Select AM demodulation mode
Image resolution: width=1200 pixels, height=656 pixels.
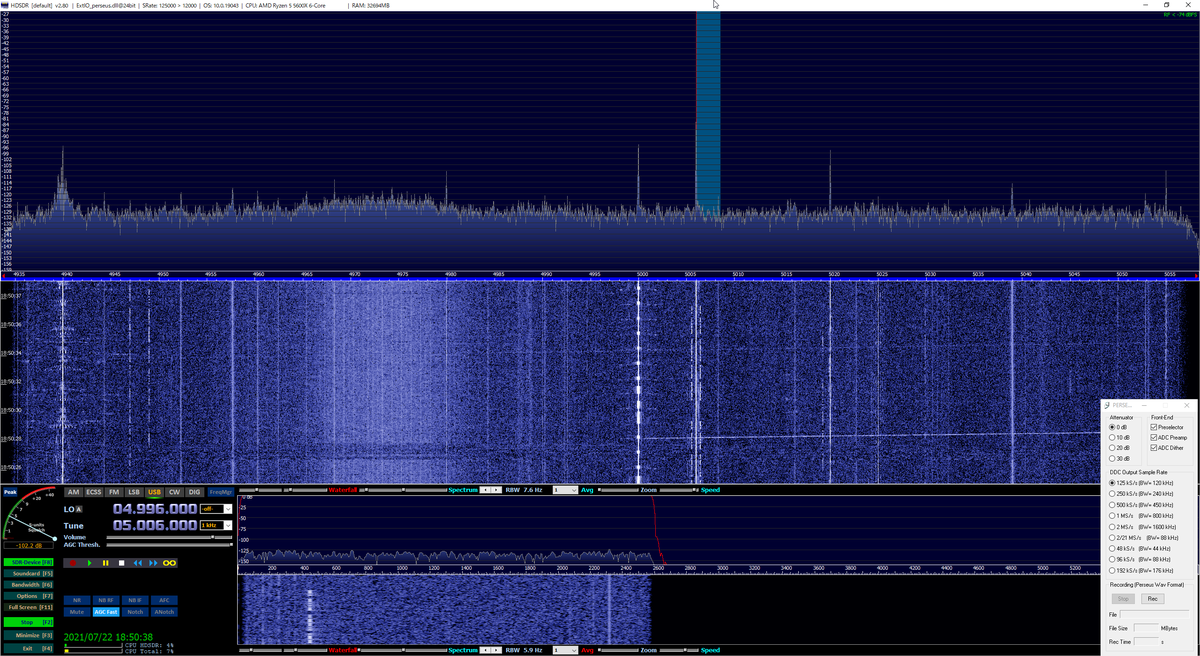tap(73, 492)
